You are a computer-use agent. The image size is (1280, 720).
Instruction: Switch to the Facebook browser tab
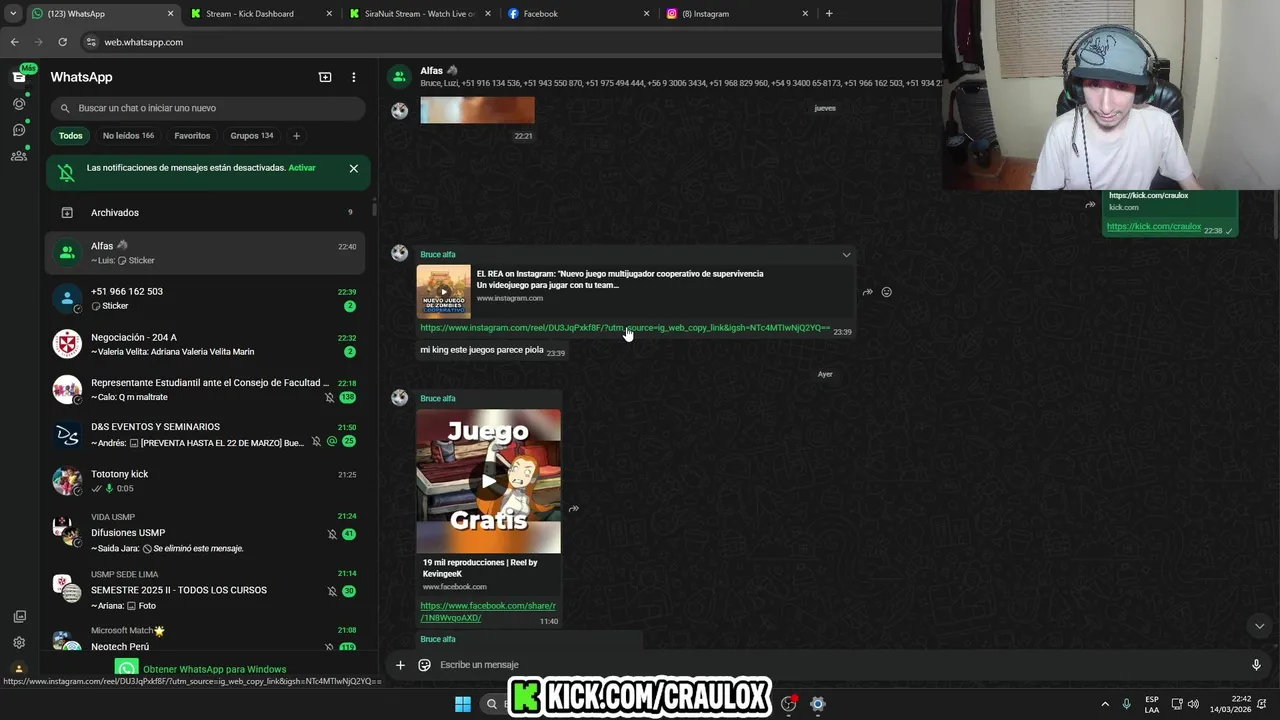578,14
